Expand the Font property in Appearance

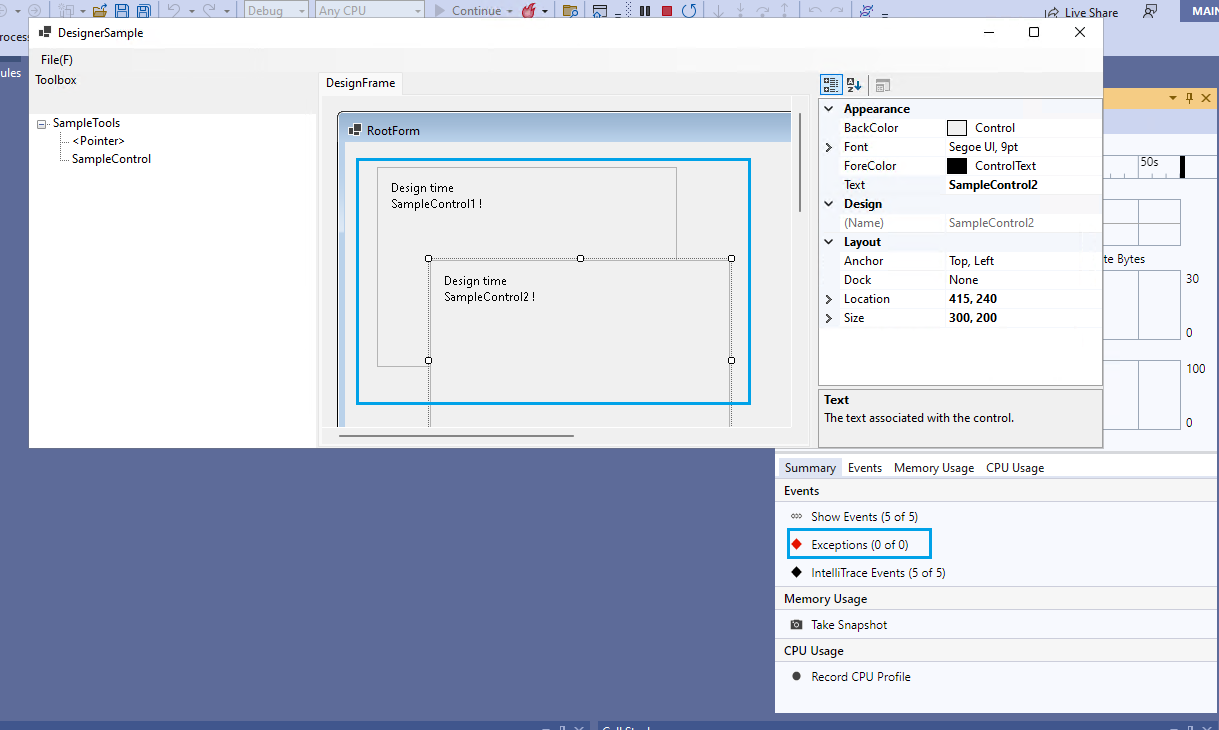point(828,146)
